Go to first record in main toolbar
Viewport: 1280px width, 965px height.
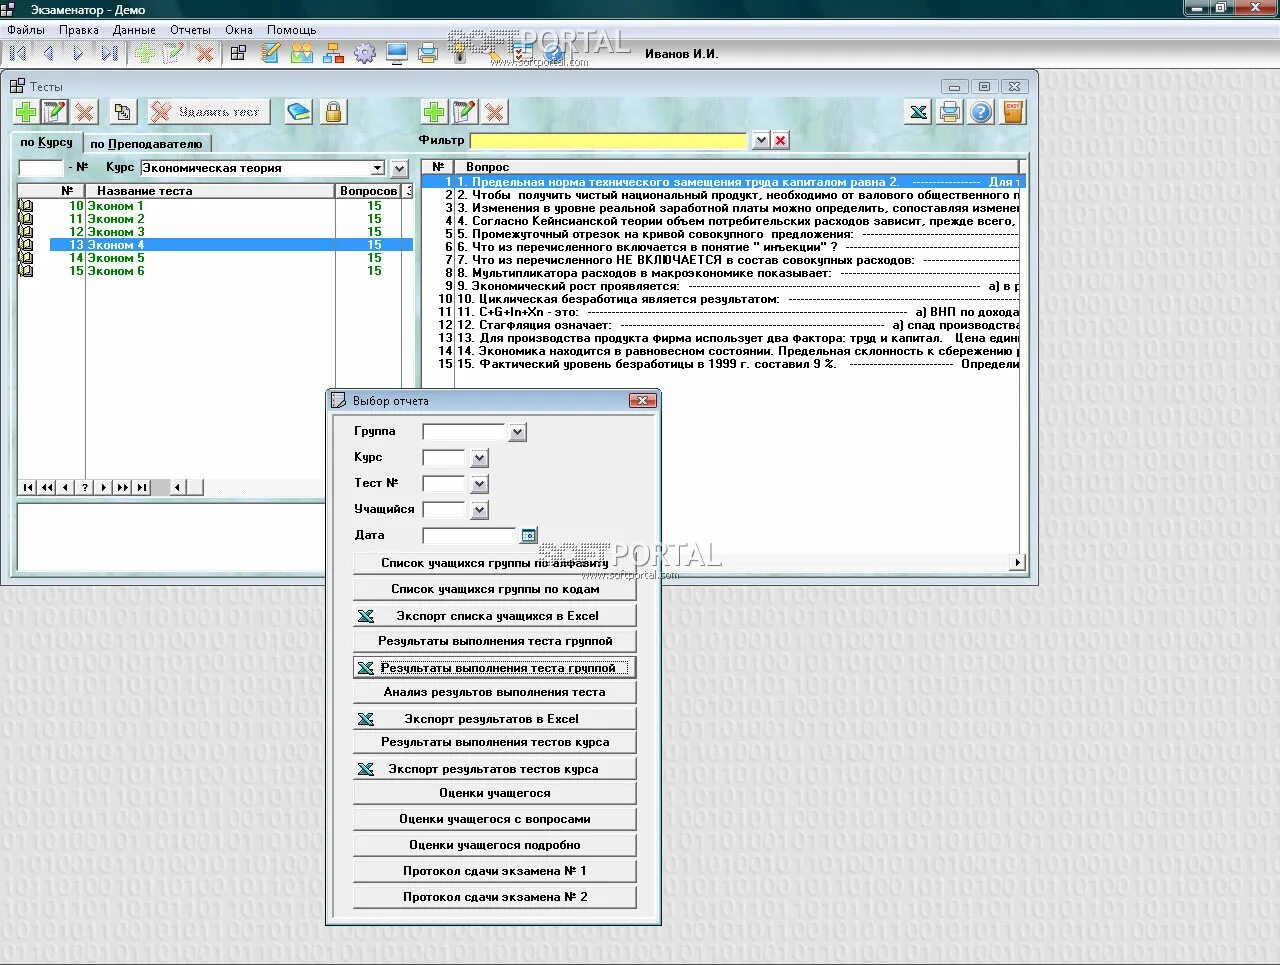[x=18, y=54]
